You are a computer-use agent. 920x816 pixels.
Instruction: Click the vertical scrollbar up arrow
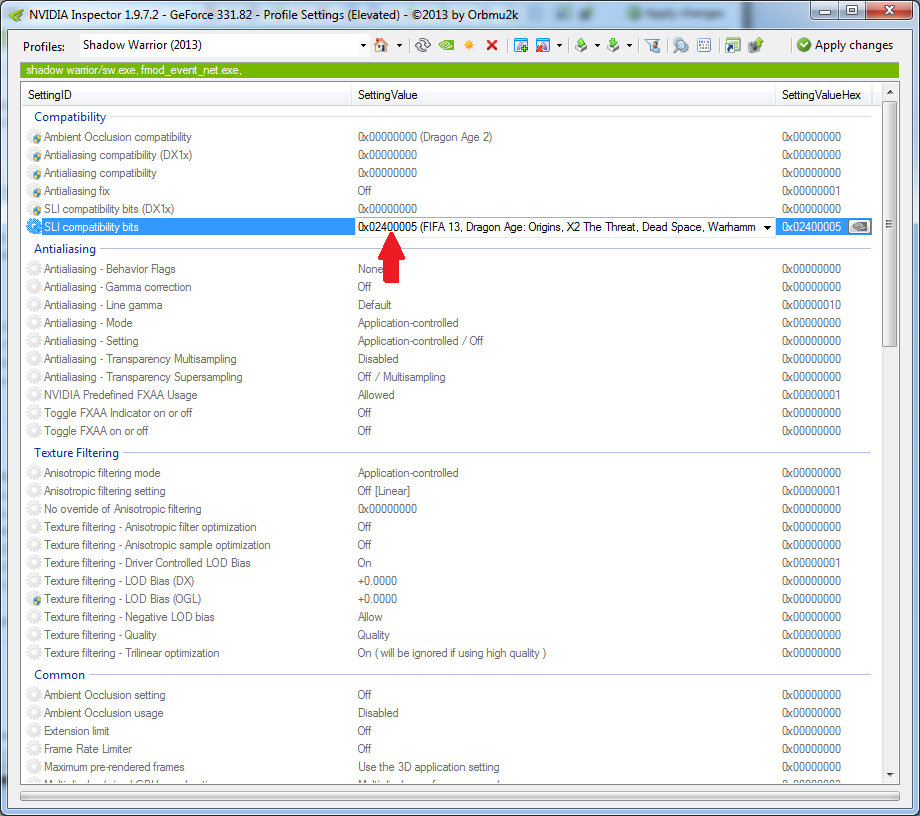(890, 92)
